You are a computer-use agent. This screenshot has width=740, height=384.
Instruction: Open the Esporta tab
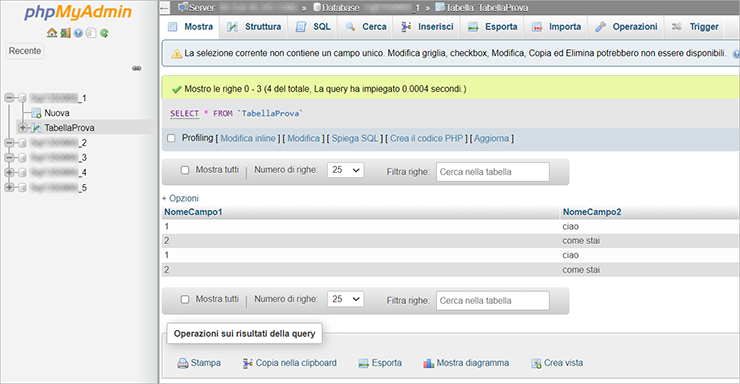(493, 27)
